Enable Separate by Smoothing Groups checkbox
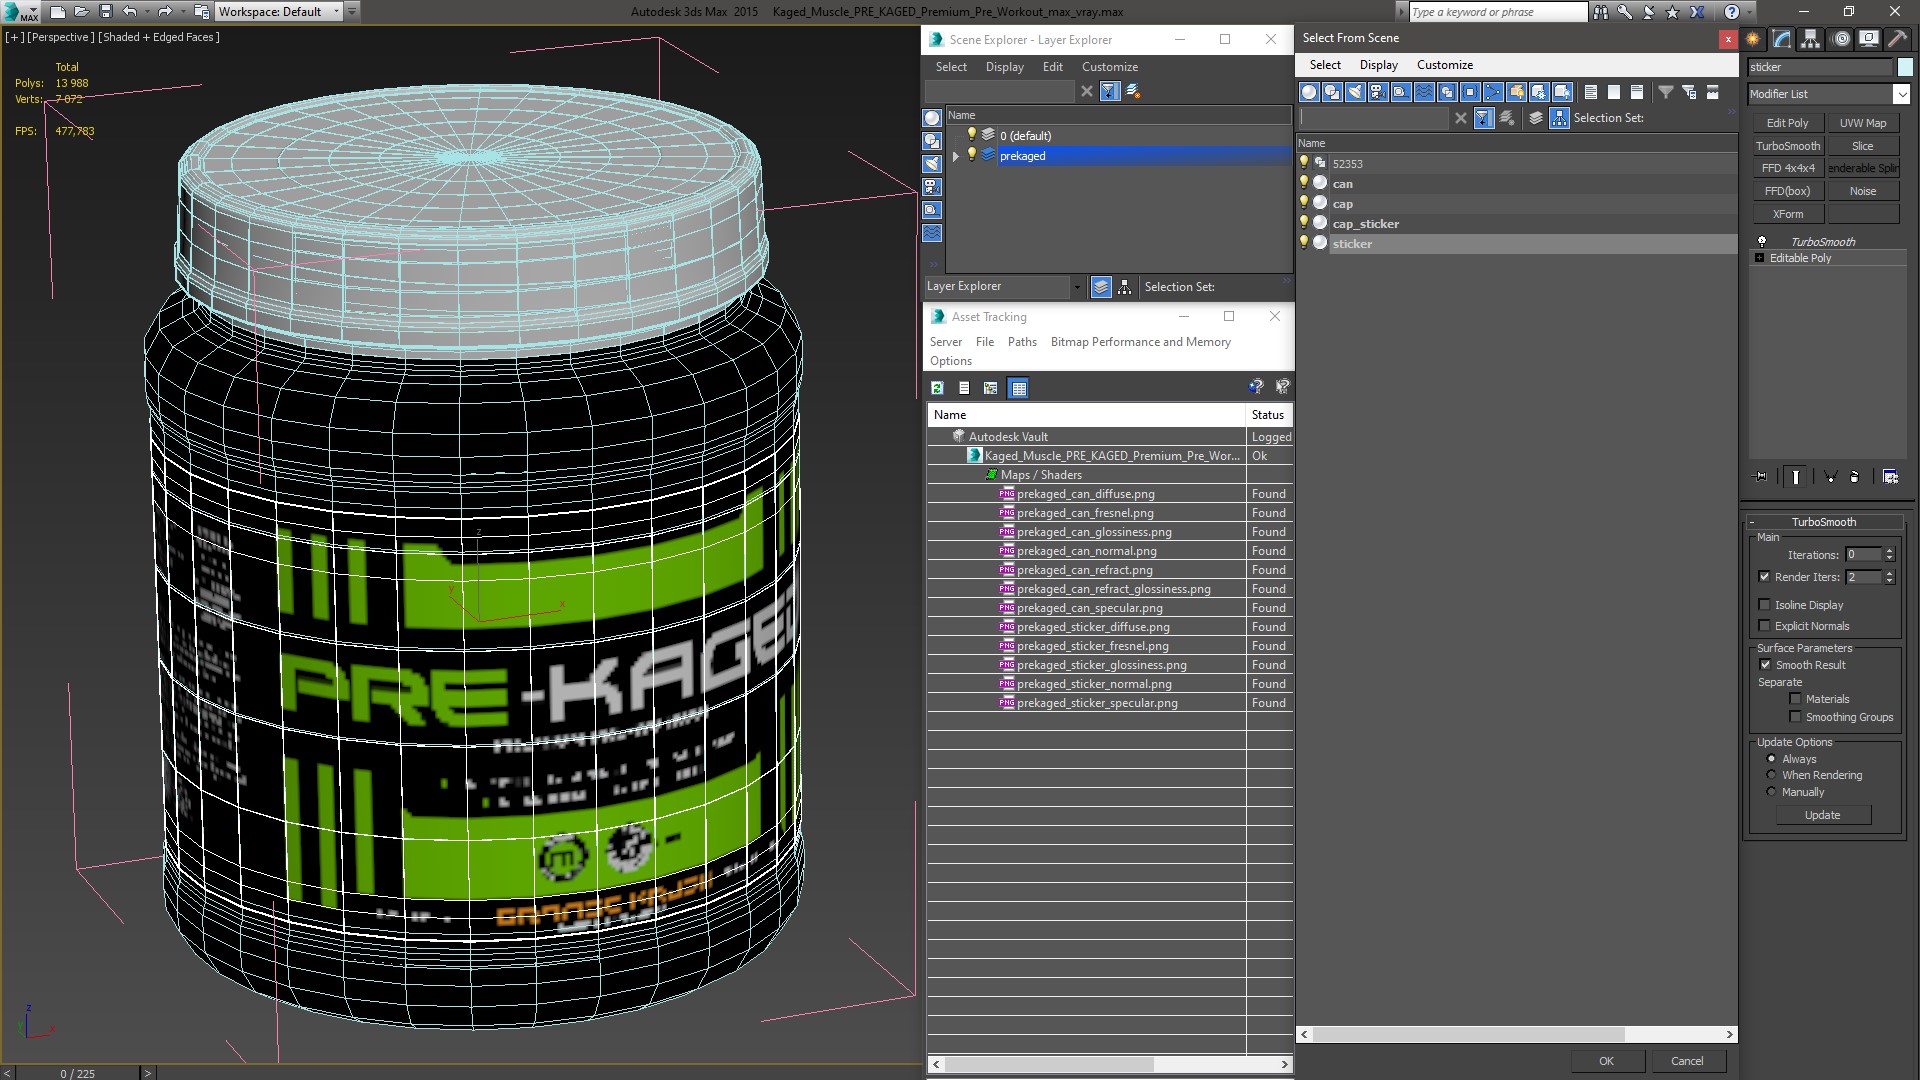This screenshot has width=1920, height=1080. tap(1795, 717)
